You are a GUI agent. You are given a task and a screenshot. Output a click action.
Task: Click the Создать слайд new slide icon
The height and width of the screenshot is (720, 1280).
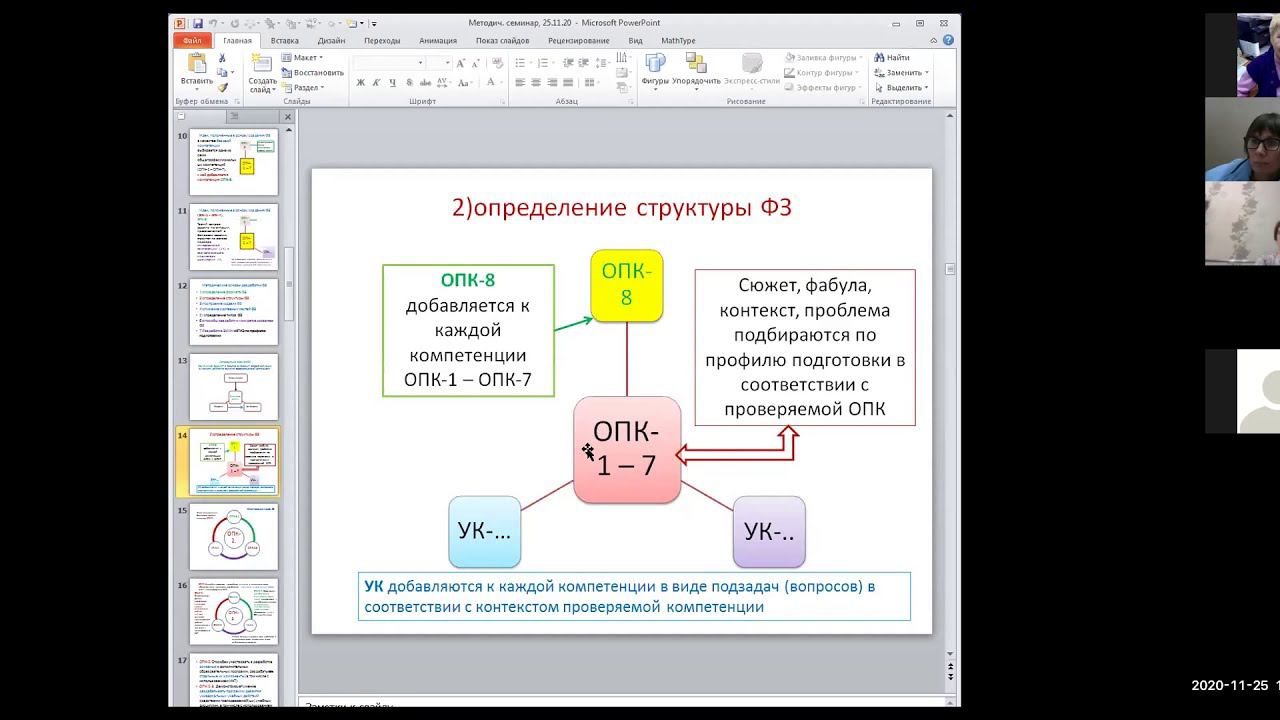[263, 63]
